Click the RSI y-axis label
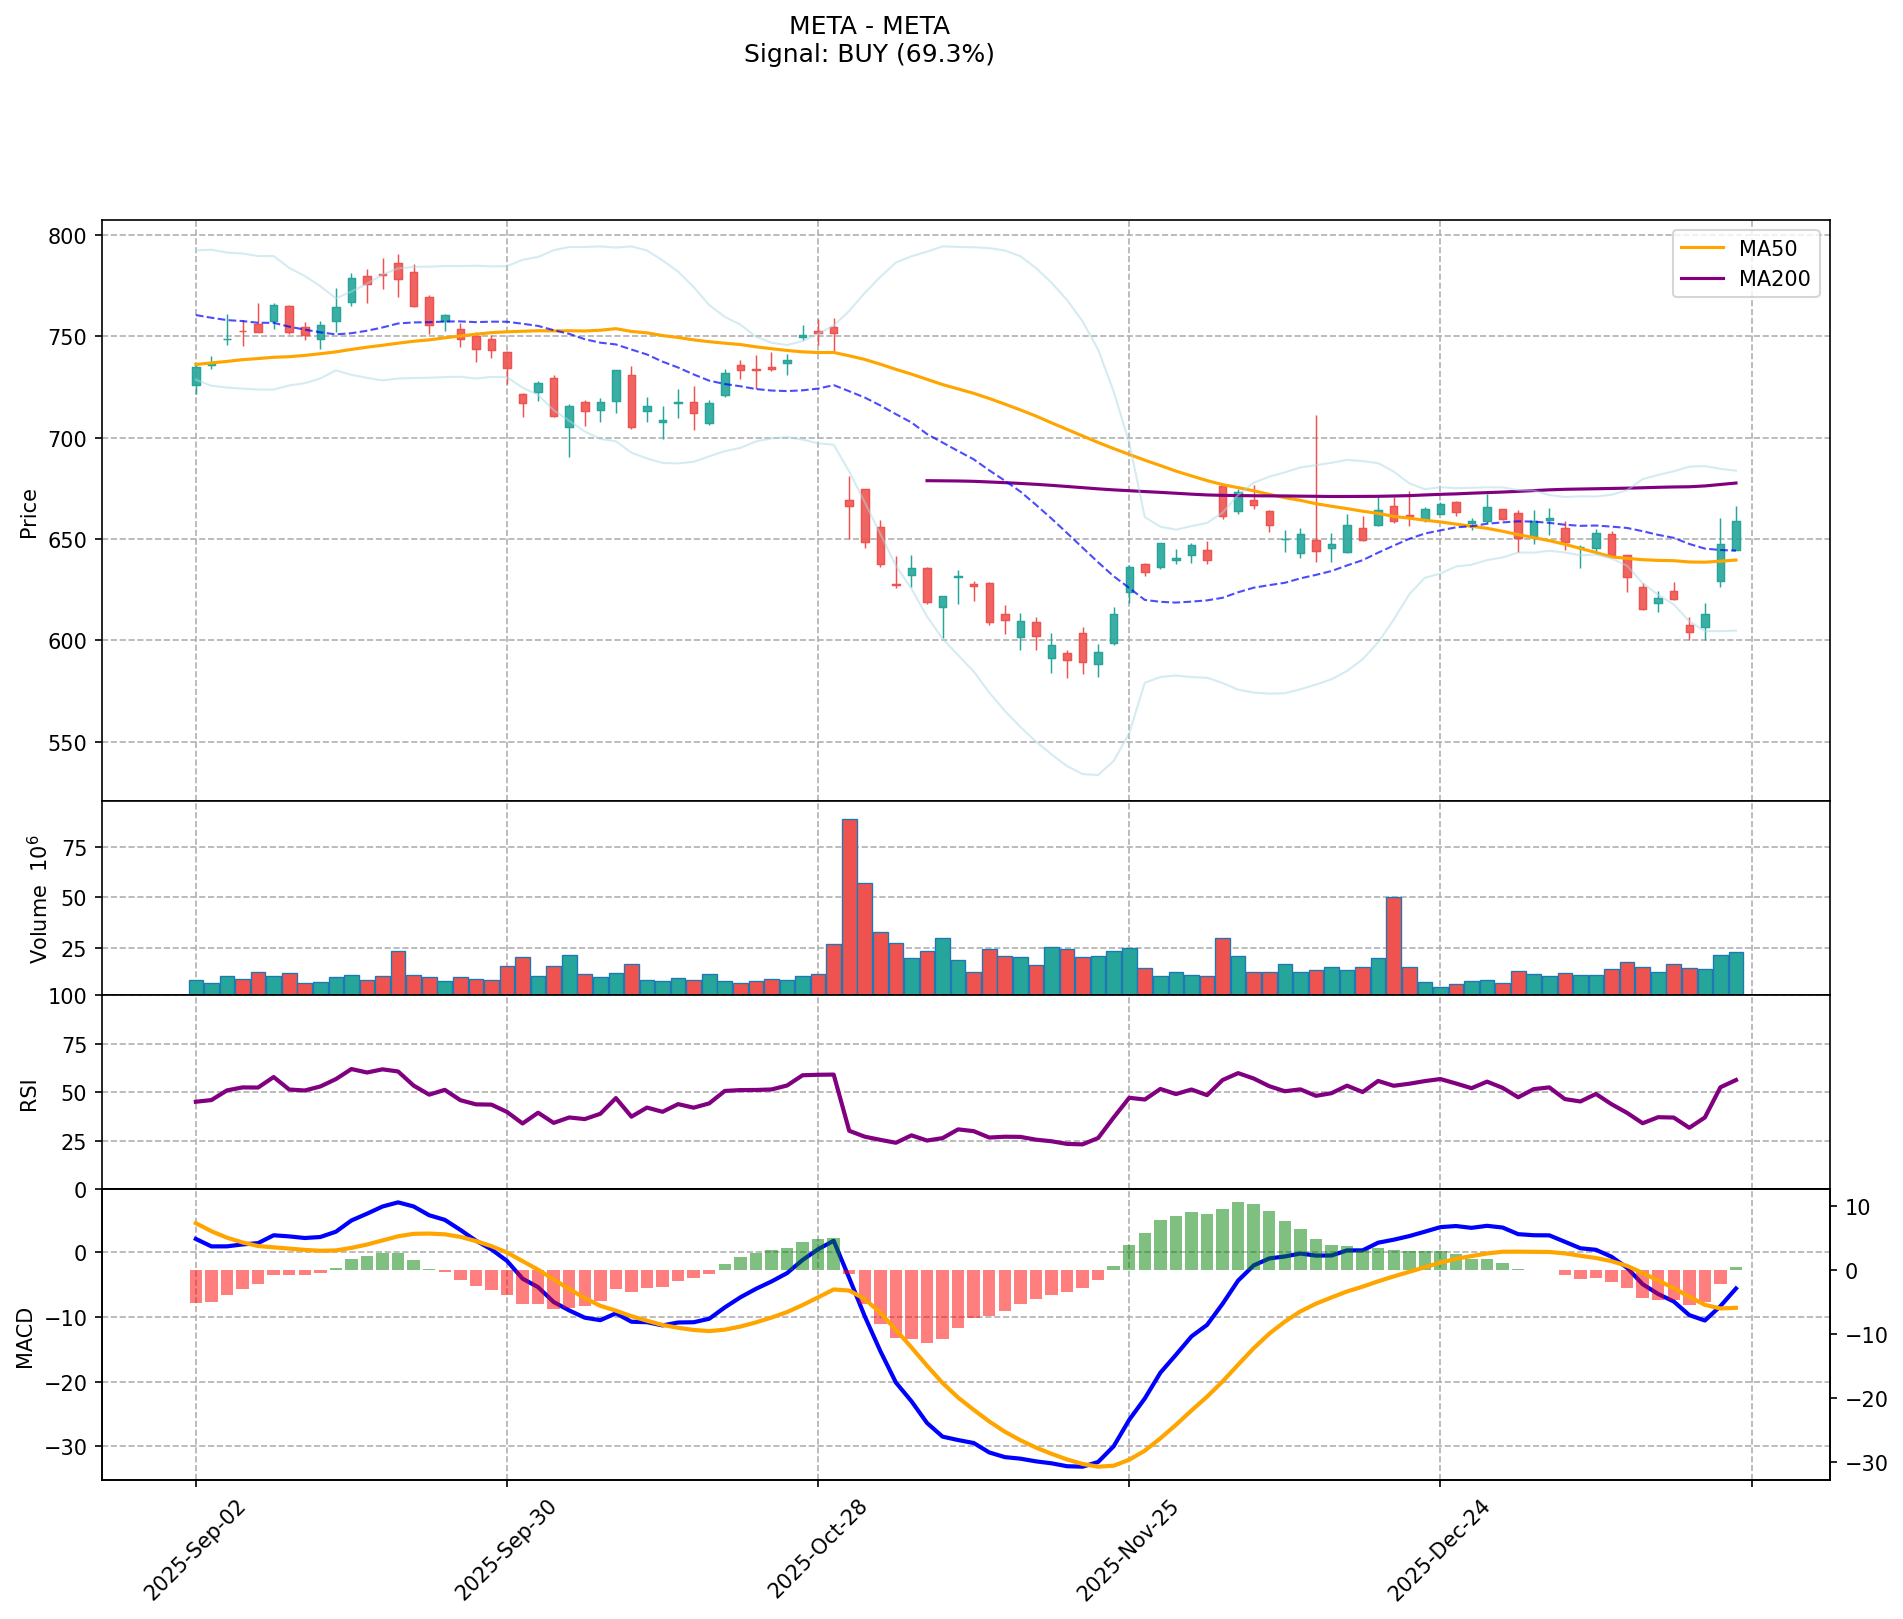1903x1619 pixels. [x=29, y=1094]
